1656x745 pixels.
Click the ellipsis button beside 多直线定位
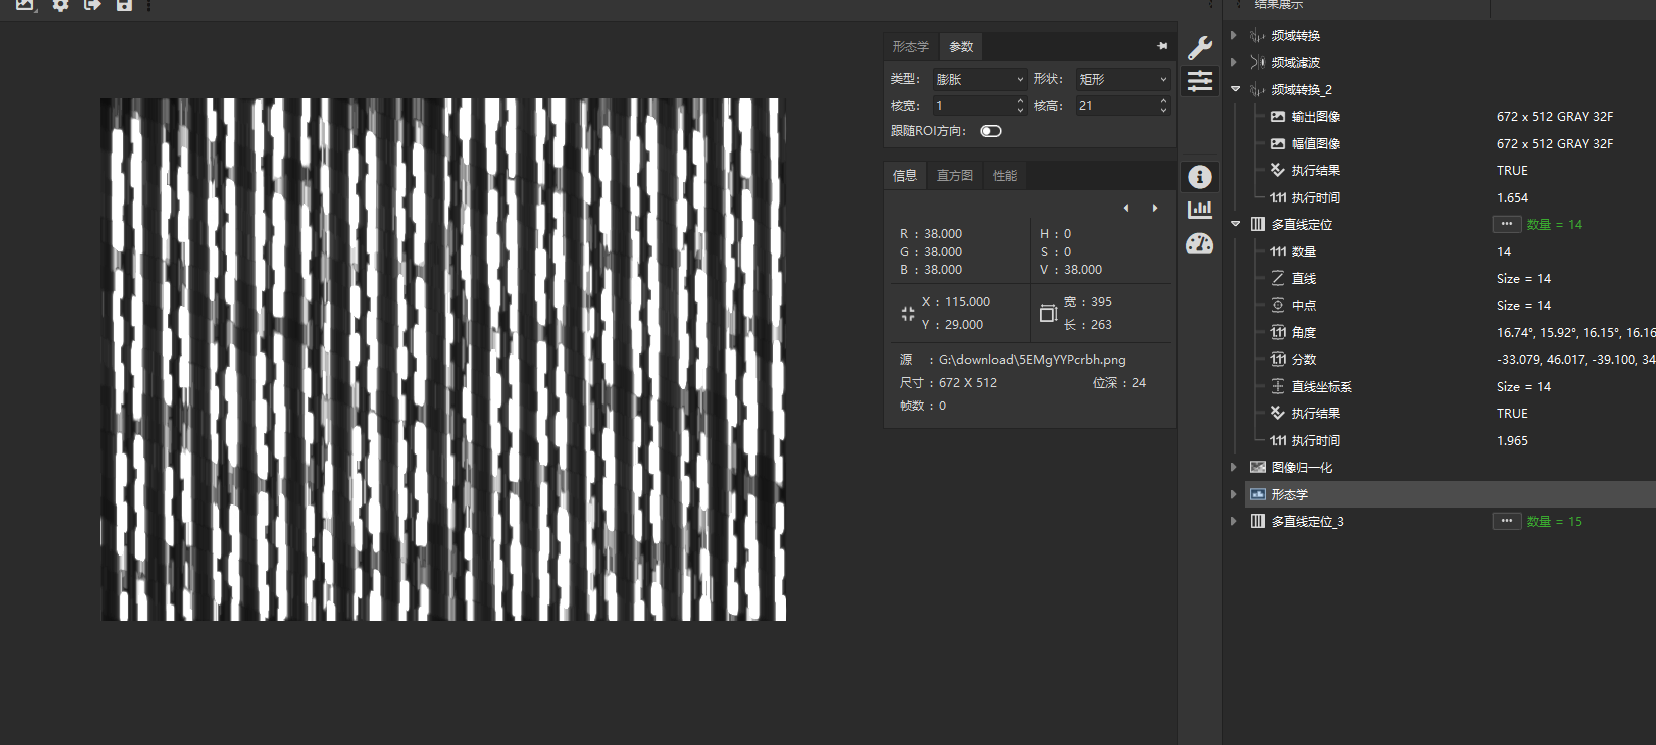1506,224
